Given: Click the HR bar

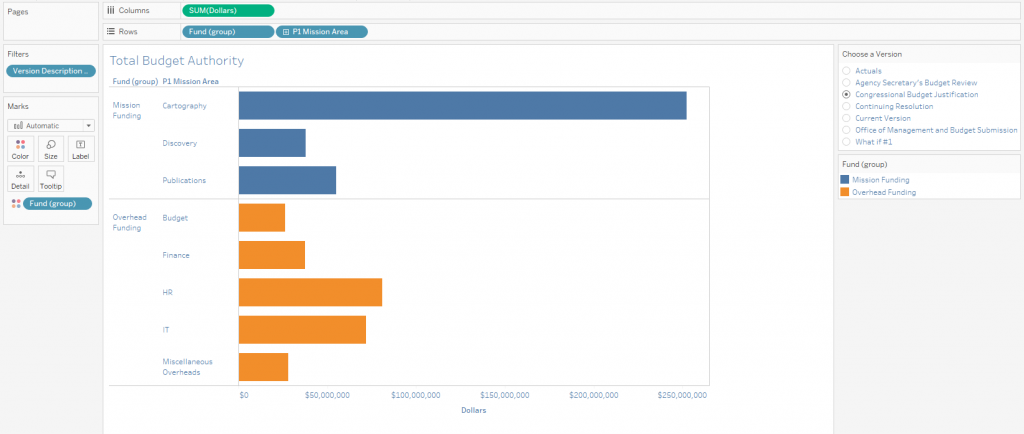Looking at the screenshot, I should tap(310, 292).
